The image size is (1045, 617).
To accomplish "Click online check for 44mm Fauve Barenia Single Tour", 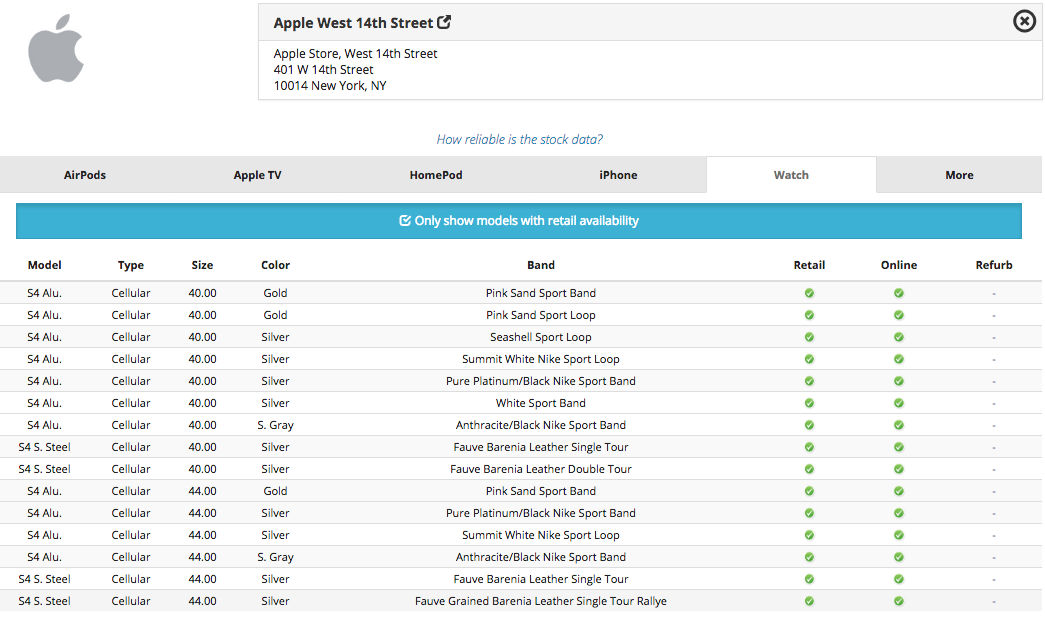I will click(898, 579).
